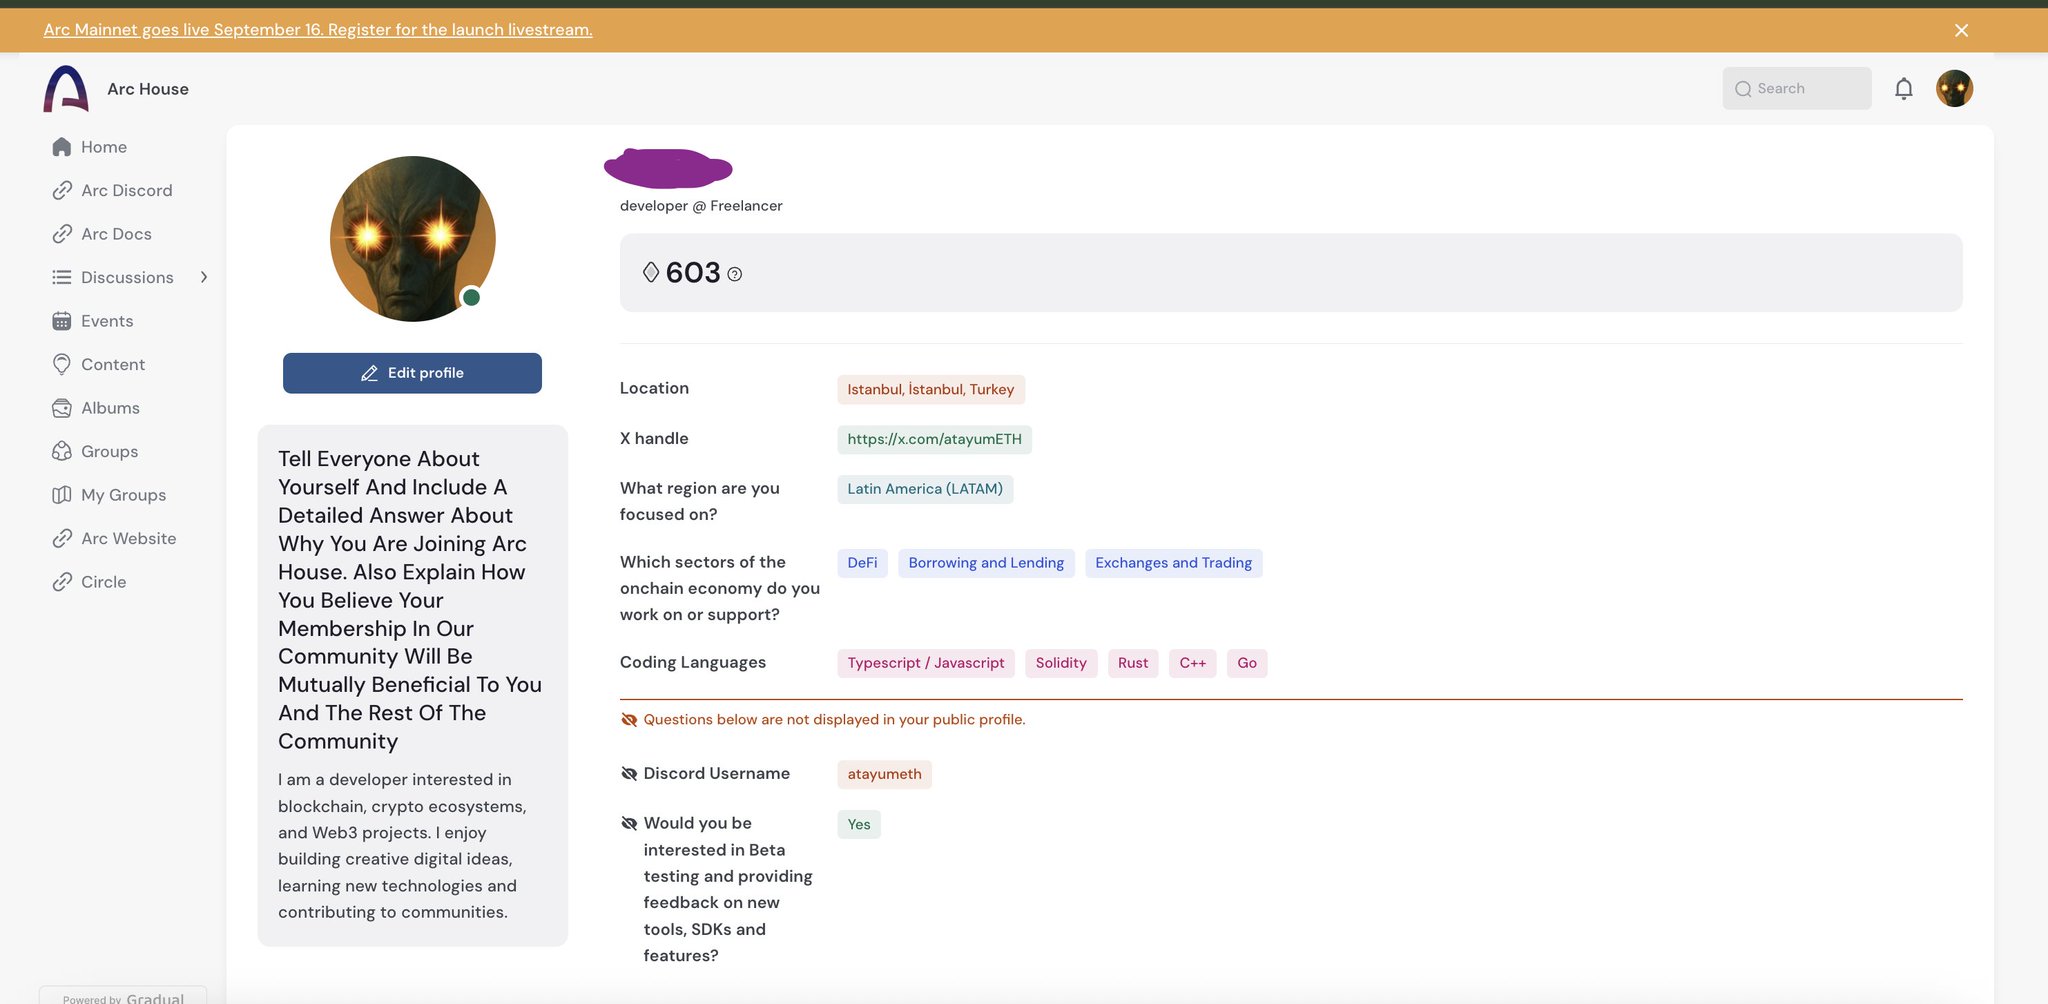Click the calendar icon beside Events
The image size is (2048, 1004).
62,321
